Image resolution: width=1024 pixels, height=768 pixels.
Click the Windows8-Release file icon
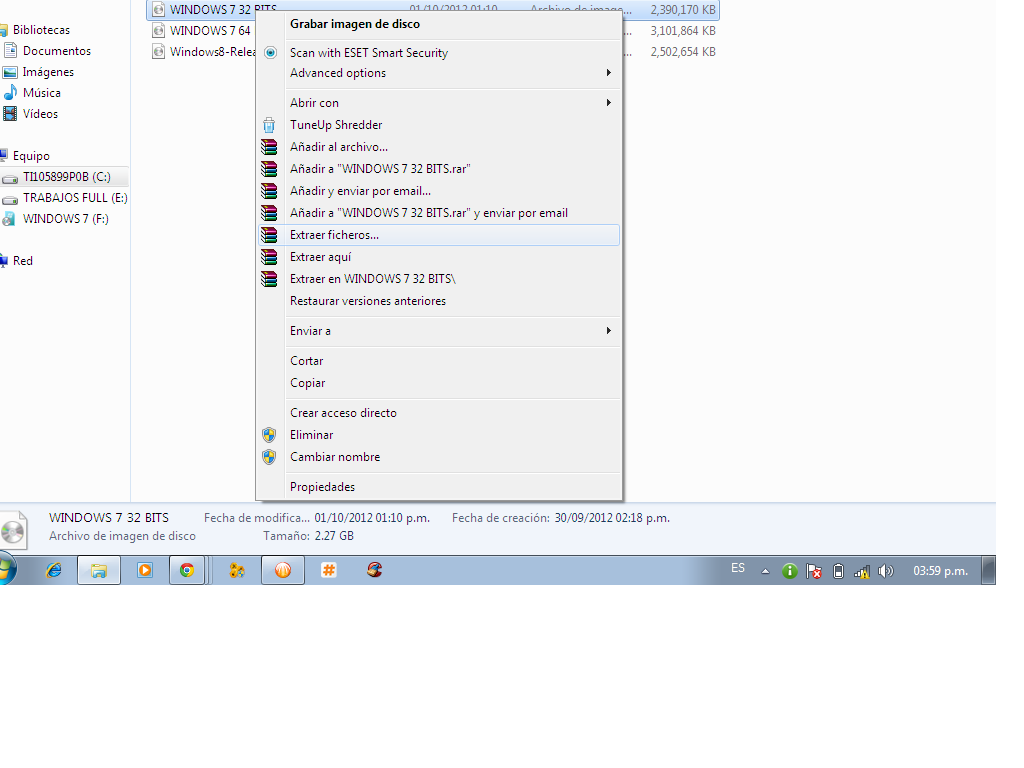coord(158,52)
